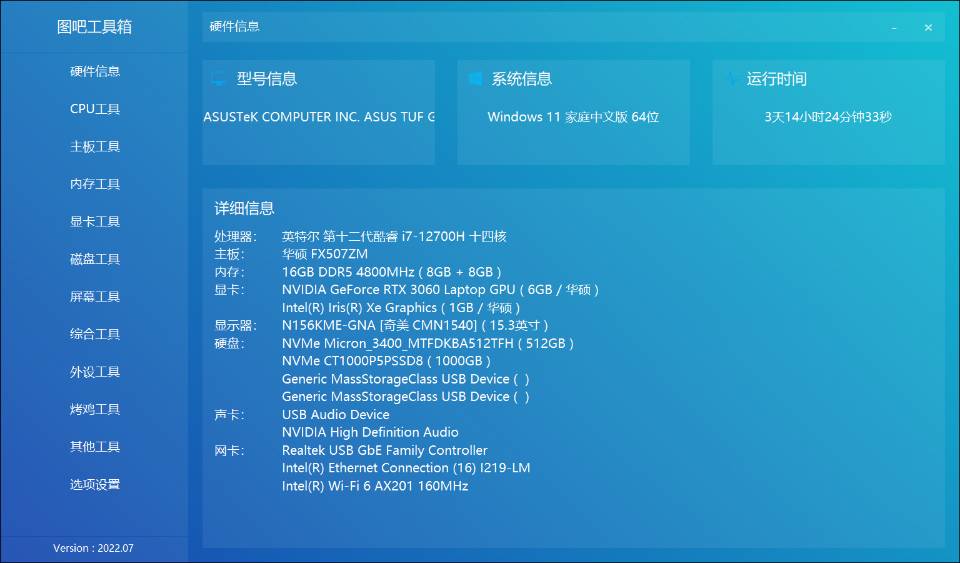Click NVMe CT1000P5PSSD8 disk entry

coord(386,361)
